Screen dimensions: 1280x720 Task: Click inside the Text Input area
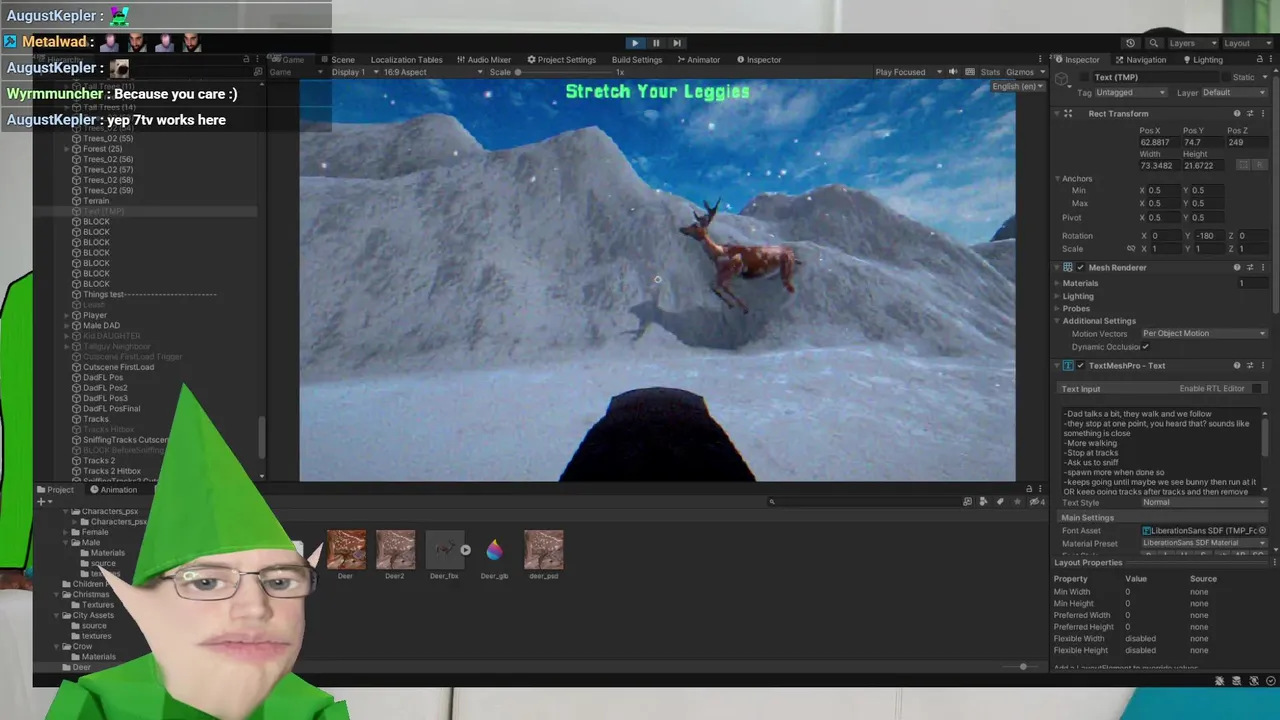pyautogui.click(x=1160, y=452)
